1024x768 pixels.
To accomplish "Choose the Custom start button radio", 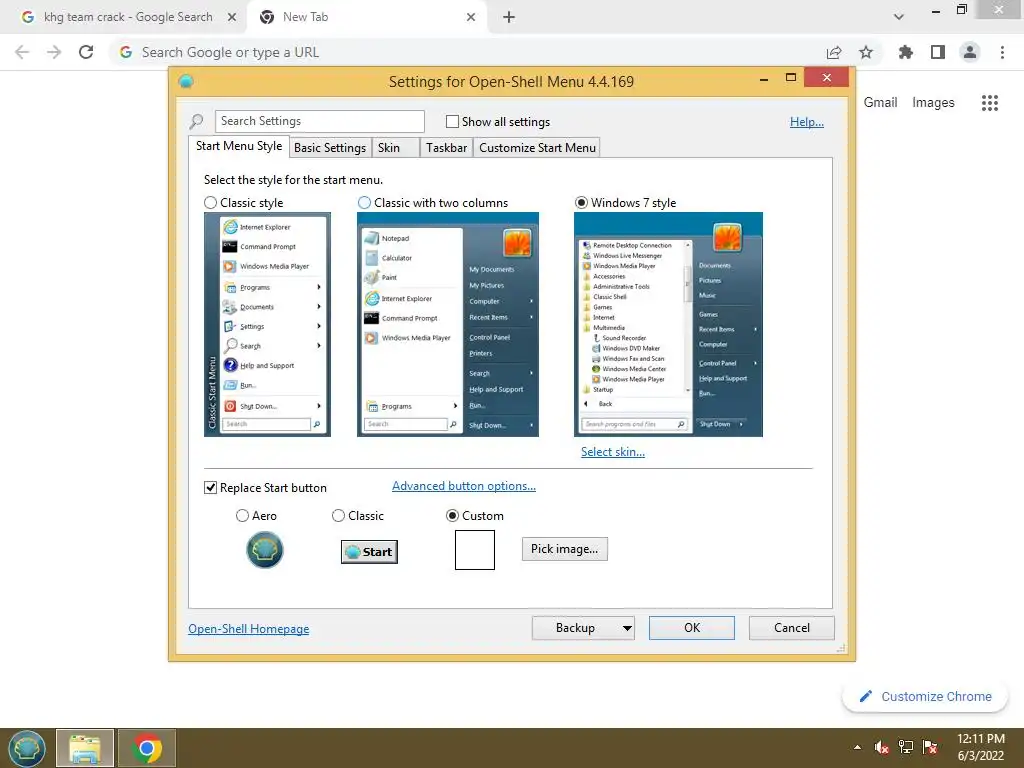I will [452, 516].
